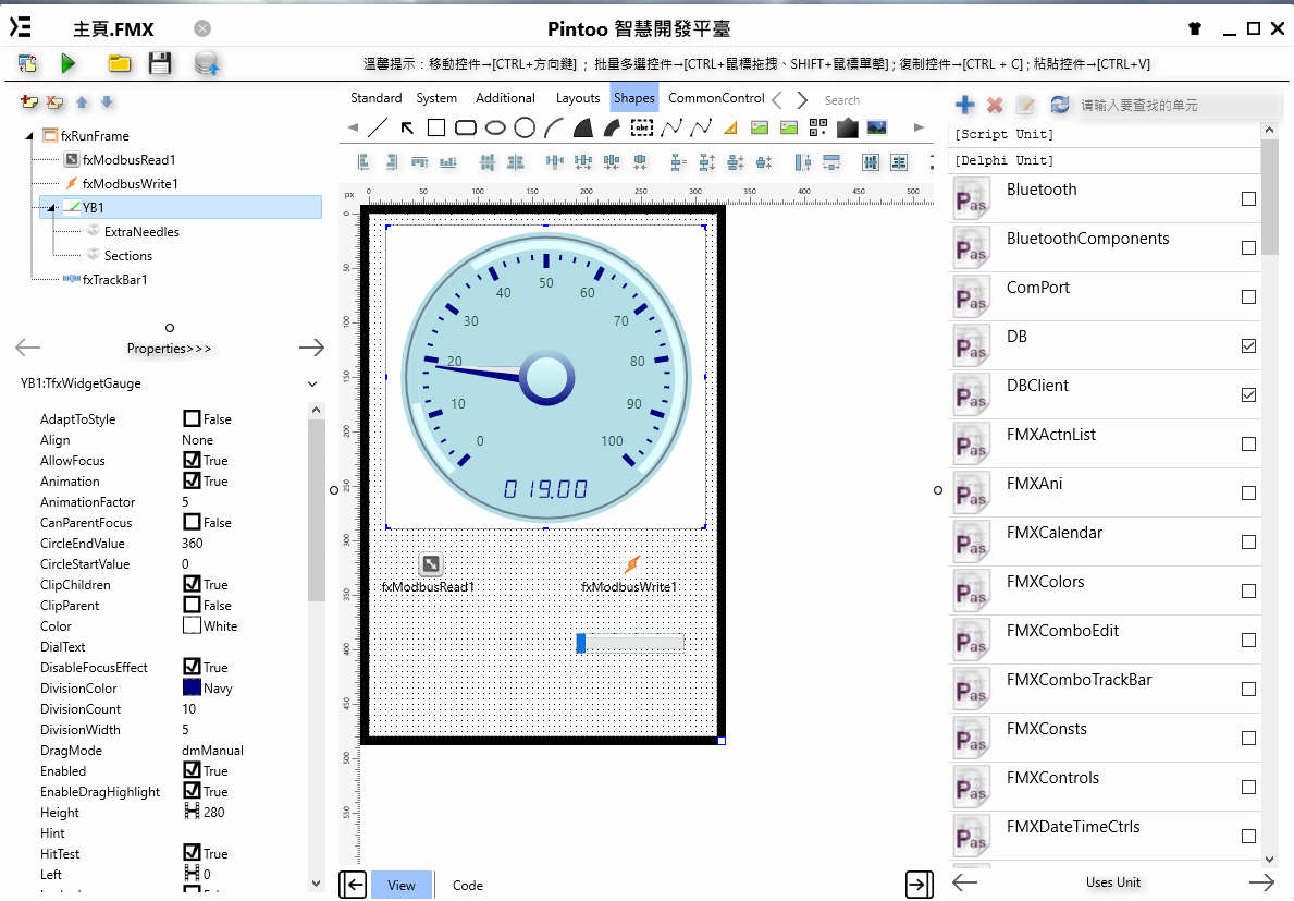This screenshot has width=1294, height=901.
Task: Toggle the AllowFocus checkbox
Action: [x=192, y=460]
